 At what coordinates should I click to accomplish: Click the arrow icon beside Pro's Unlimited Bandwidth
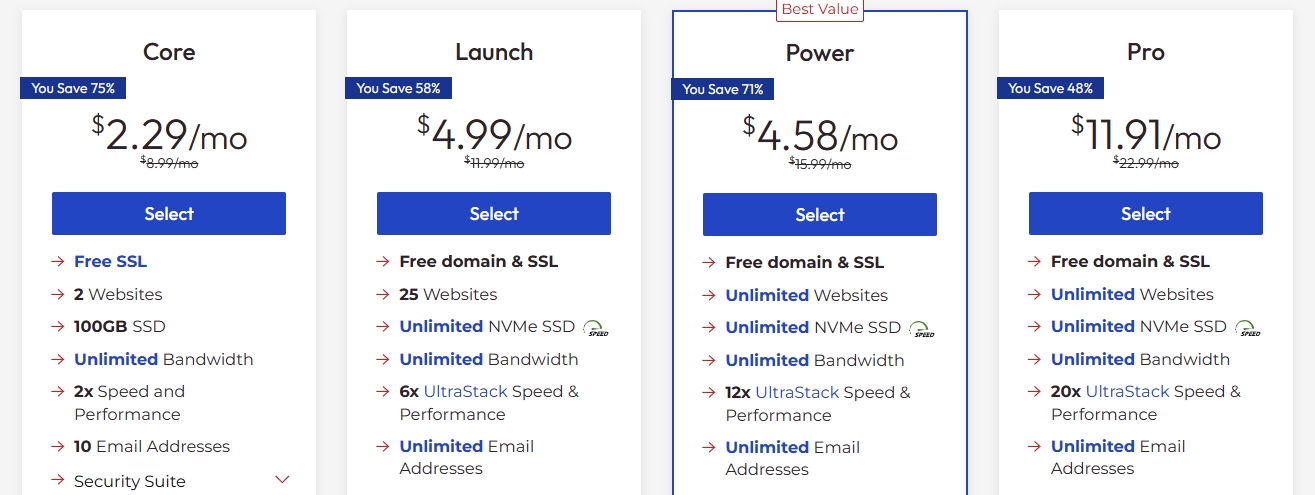[1035, 360]
